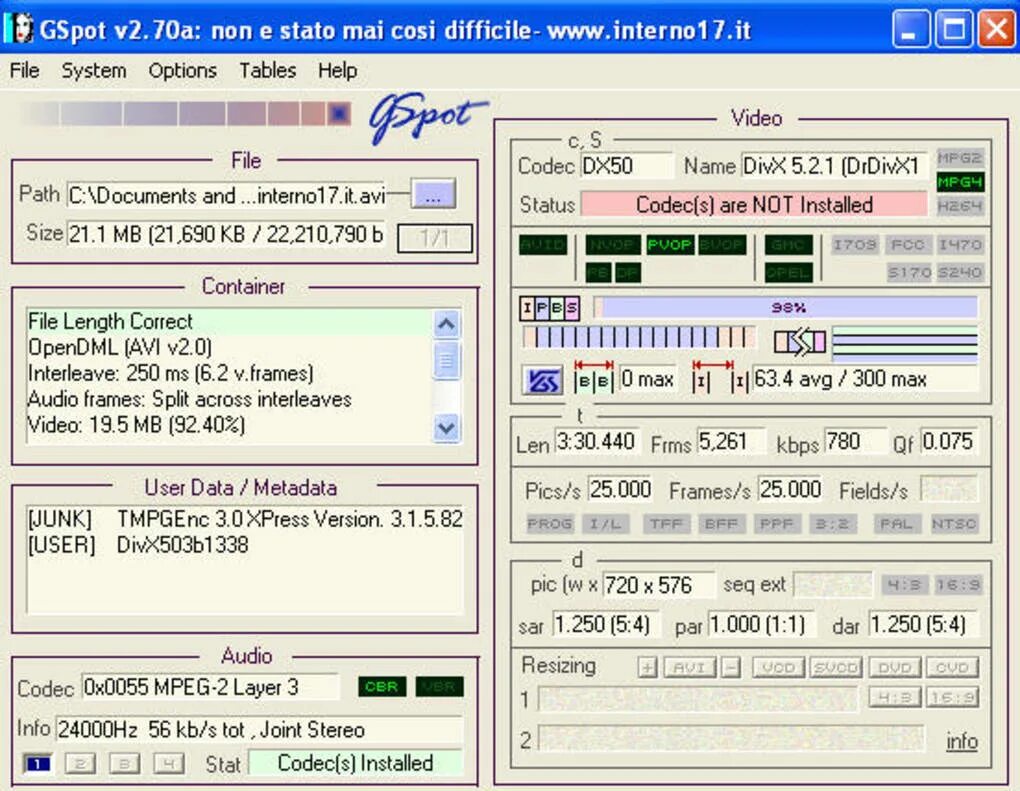
Task: Open the Tables menu
Action: pyautogui.click(x=267, y=70)
